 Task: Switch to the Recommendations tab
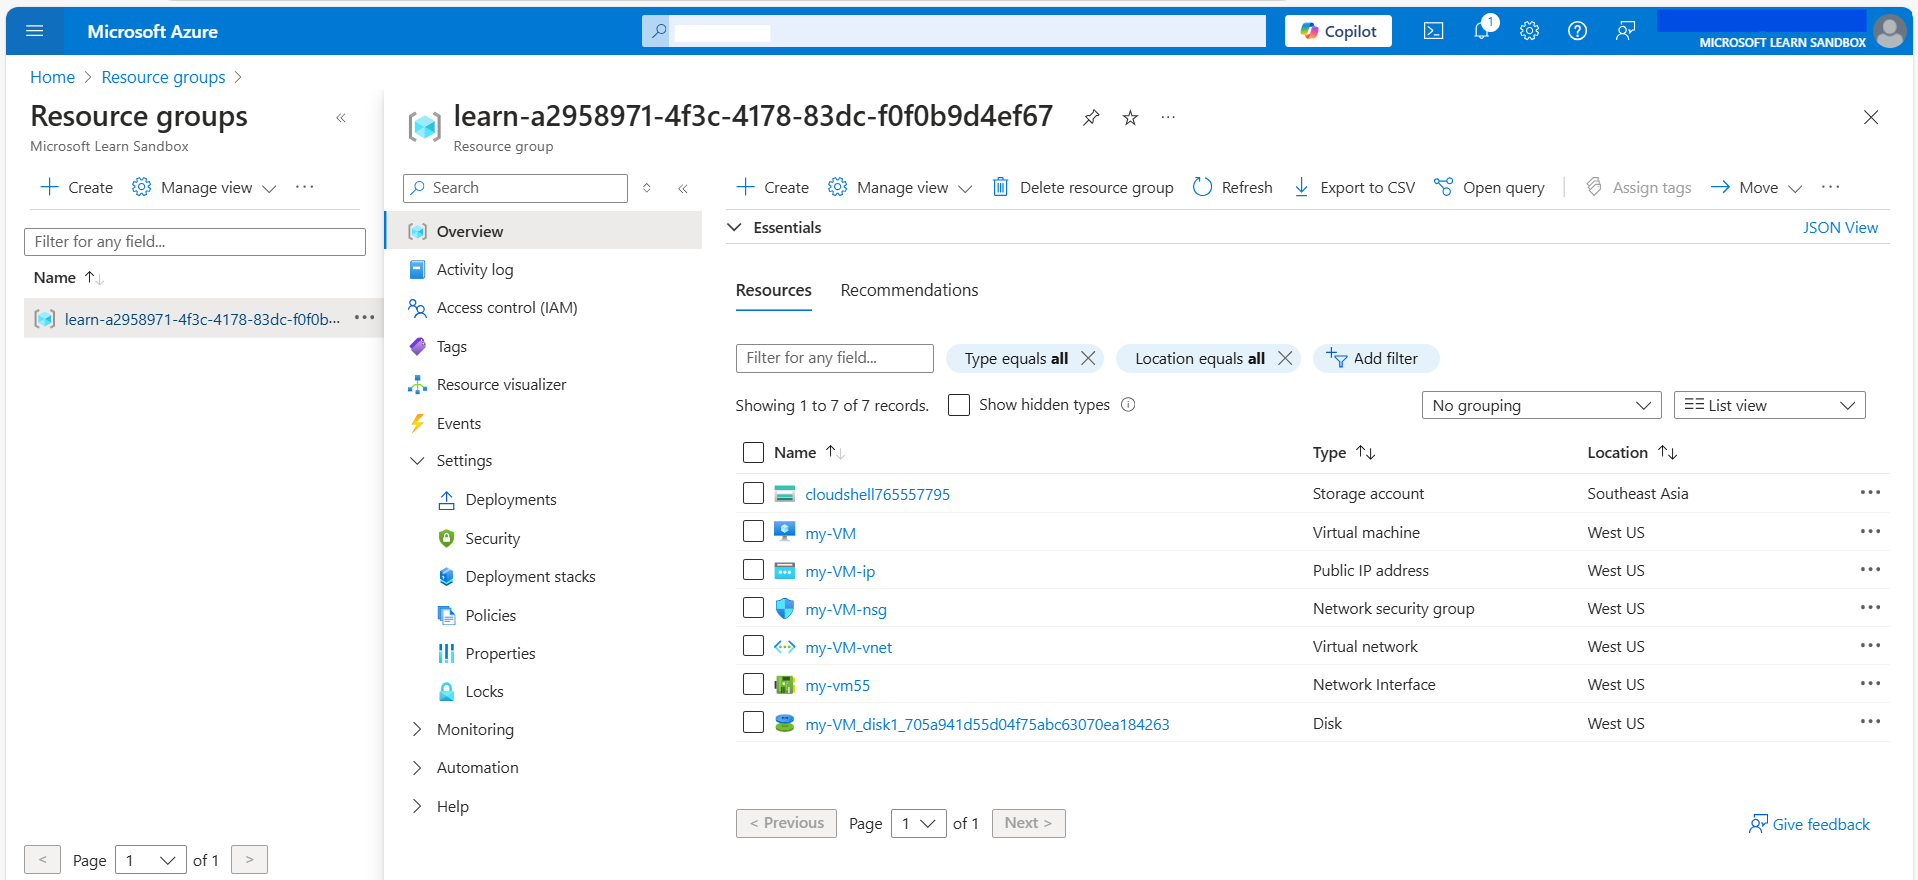(x=909, y=290)
